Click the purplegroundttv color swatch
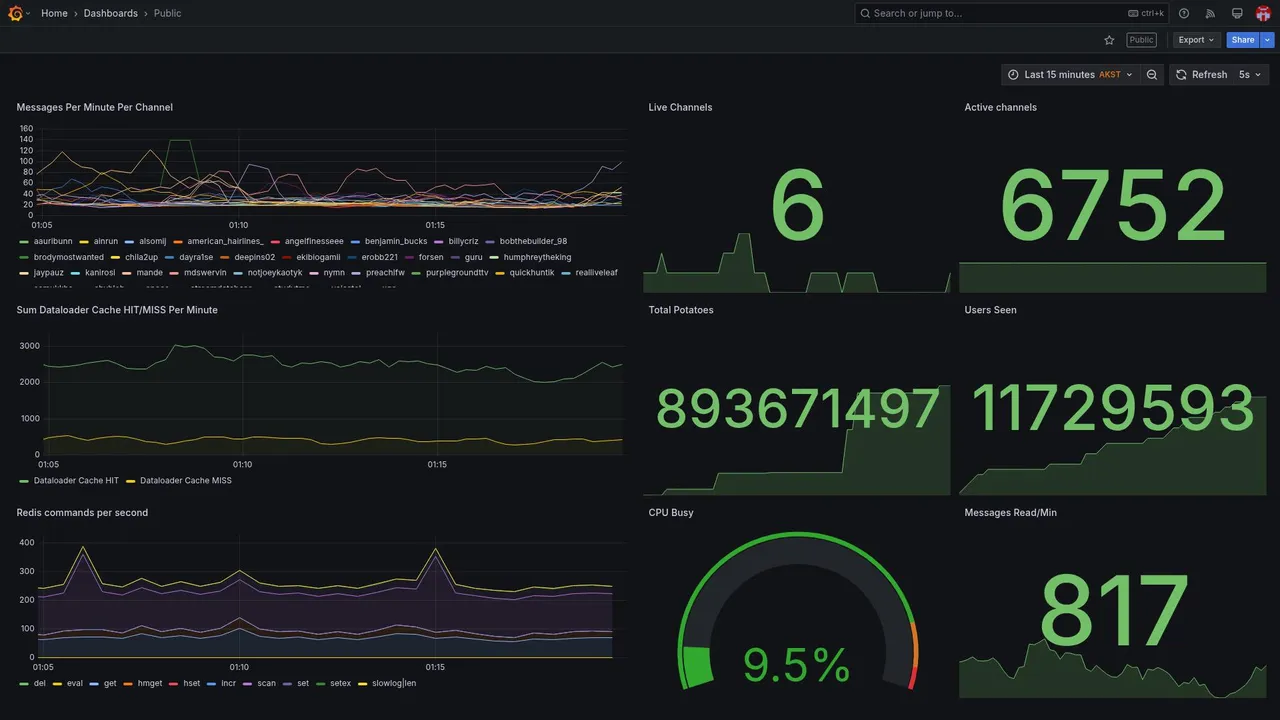The height and width of the screenshot is (720, 1280). (416, 273)
